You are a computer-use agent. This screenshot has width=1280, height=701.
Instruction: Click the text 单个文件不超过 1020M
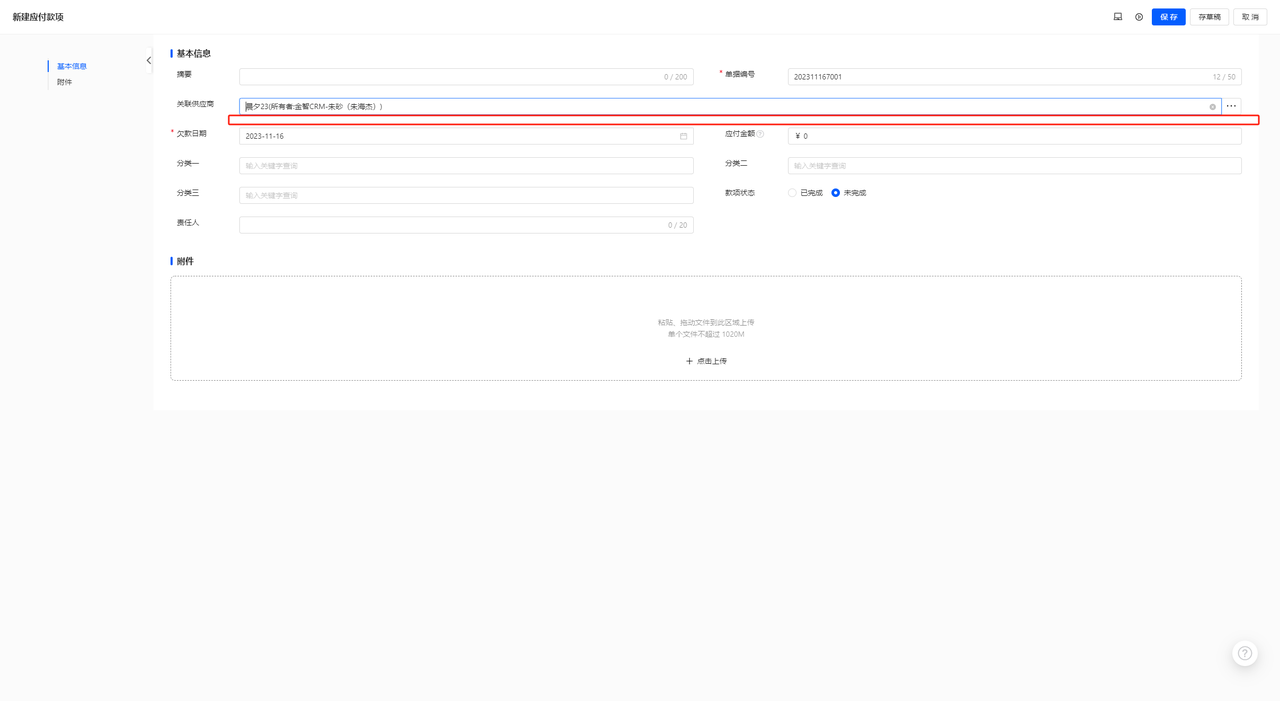[x=706, y=334]
